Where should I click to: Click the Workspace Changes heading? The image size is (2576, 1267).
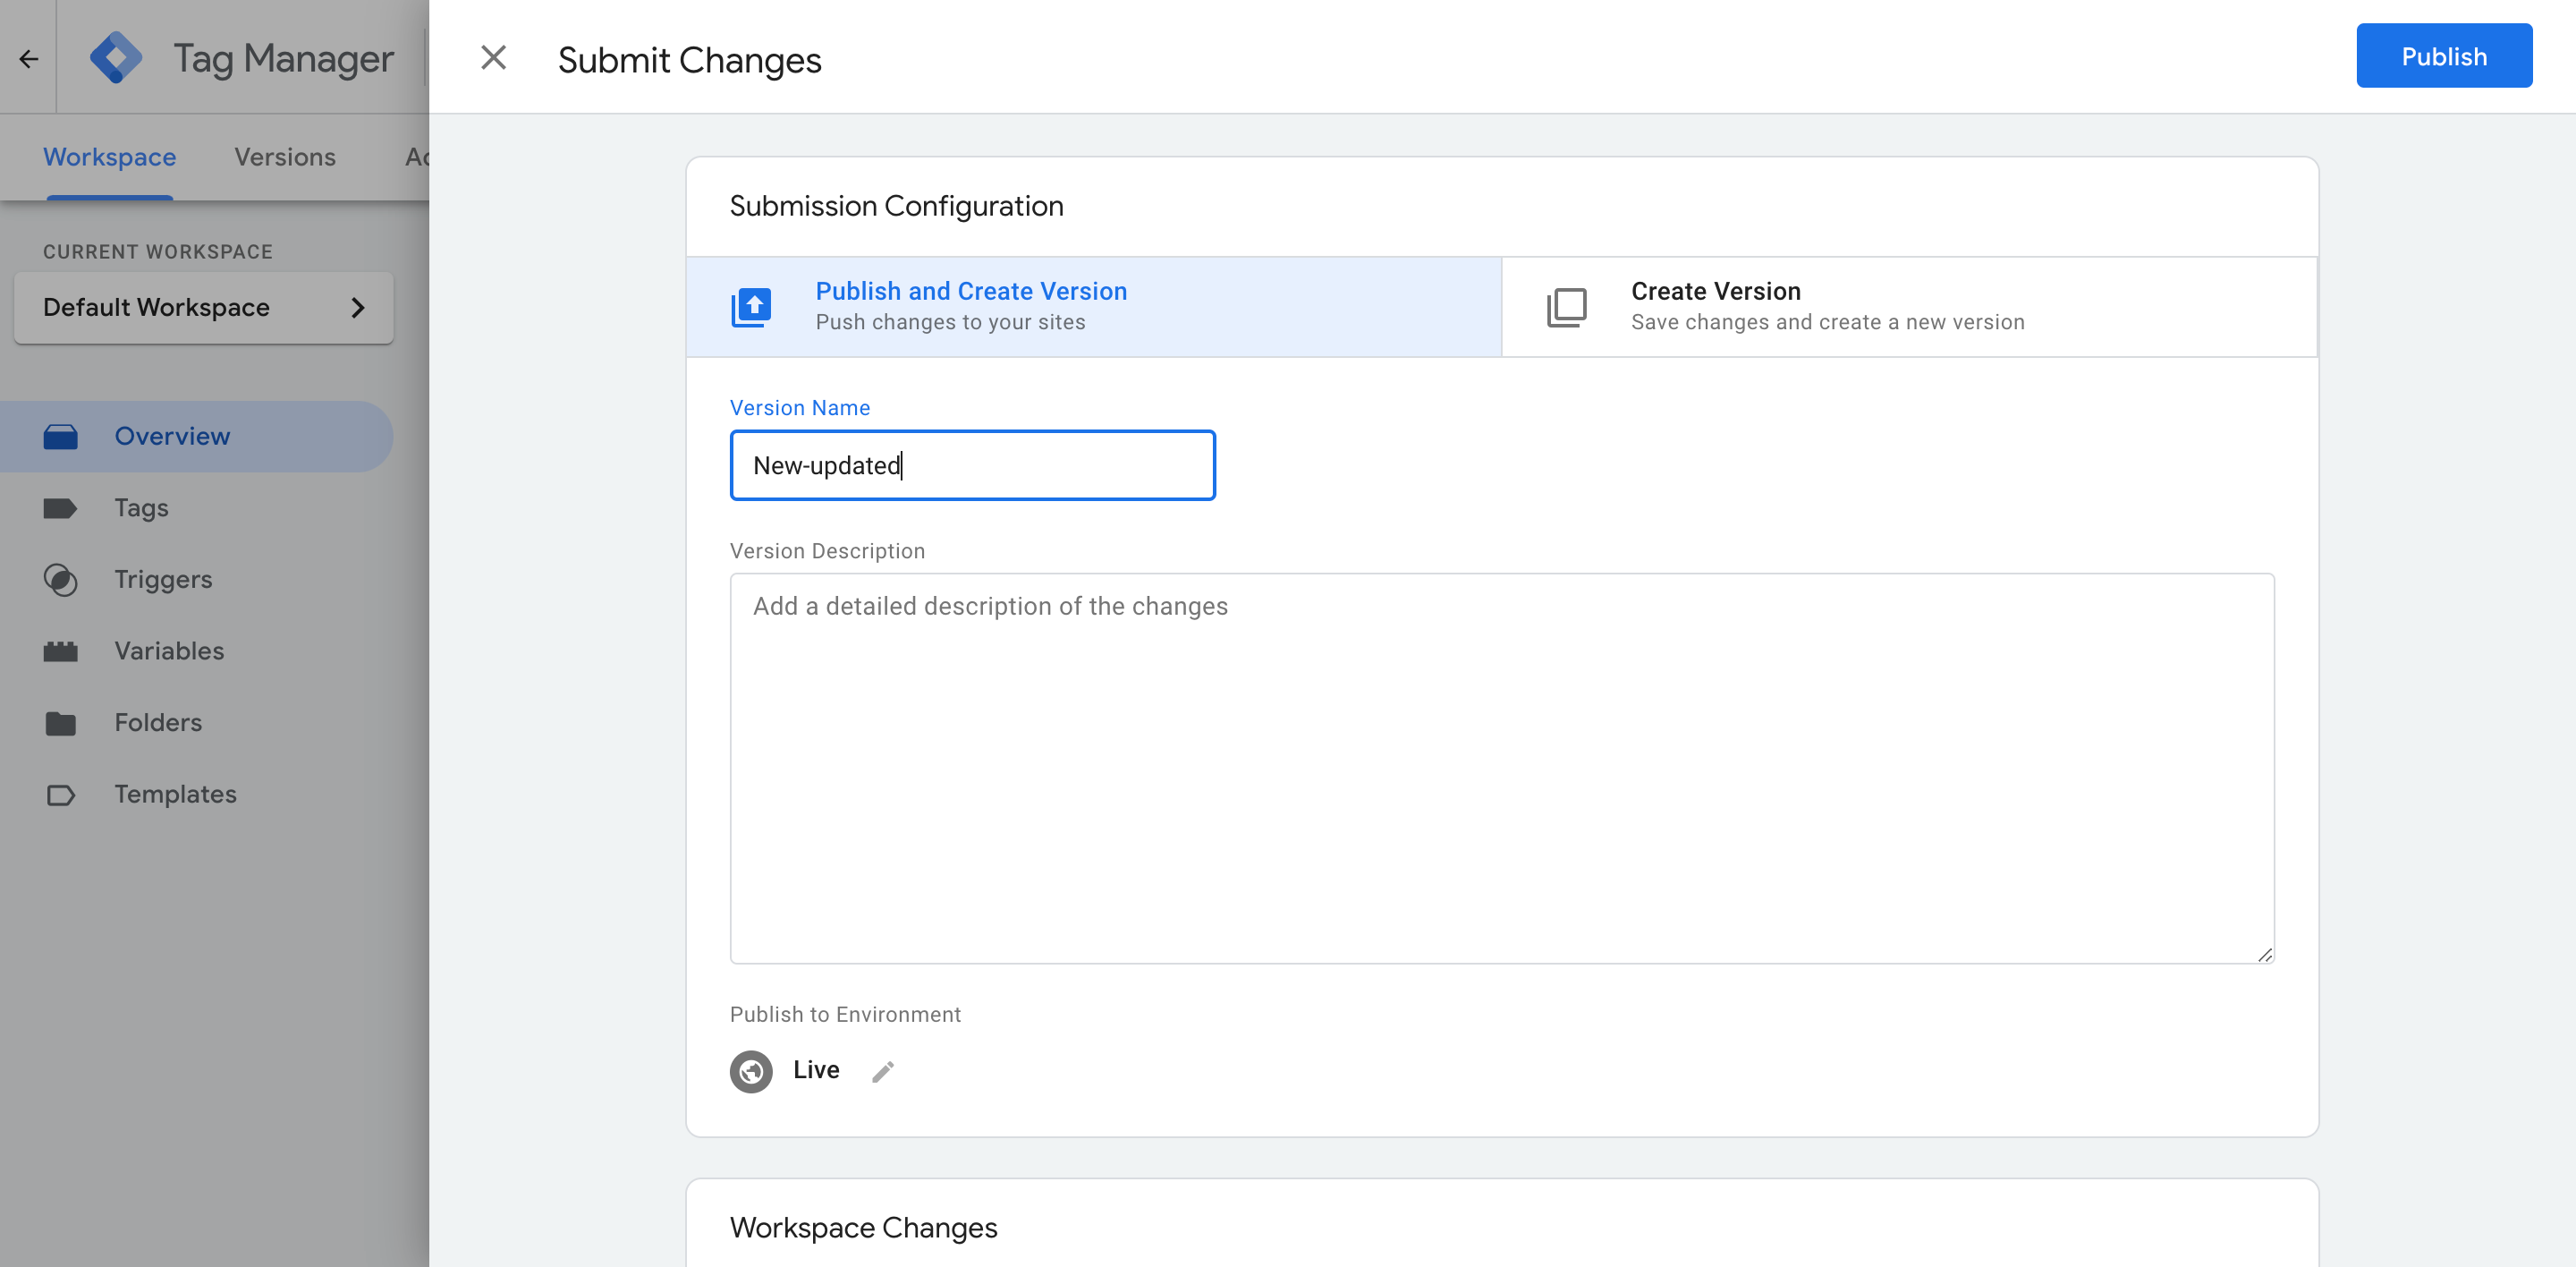pos(863,1227)
